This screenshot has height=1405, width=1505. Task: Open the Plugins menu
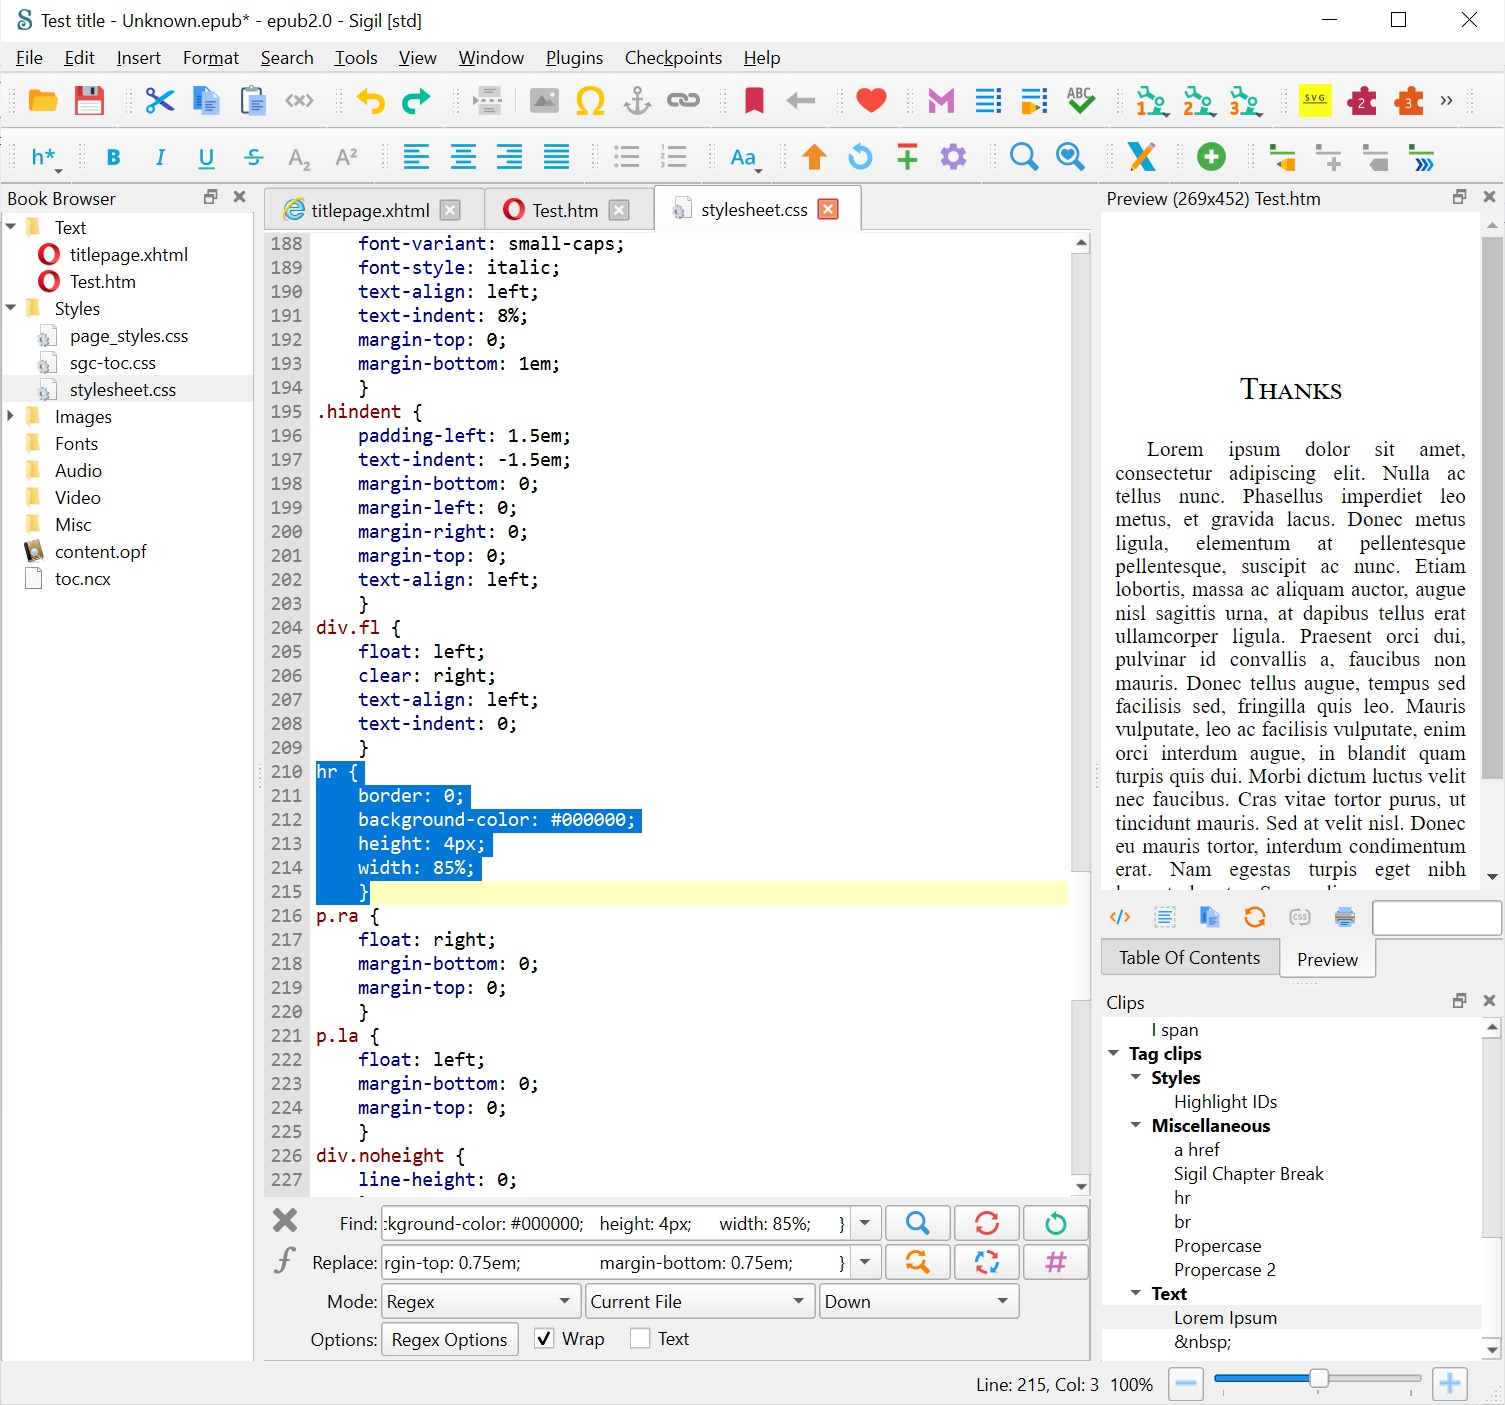(x=574, y=58)
